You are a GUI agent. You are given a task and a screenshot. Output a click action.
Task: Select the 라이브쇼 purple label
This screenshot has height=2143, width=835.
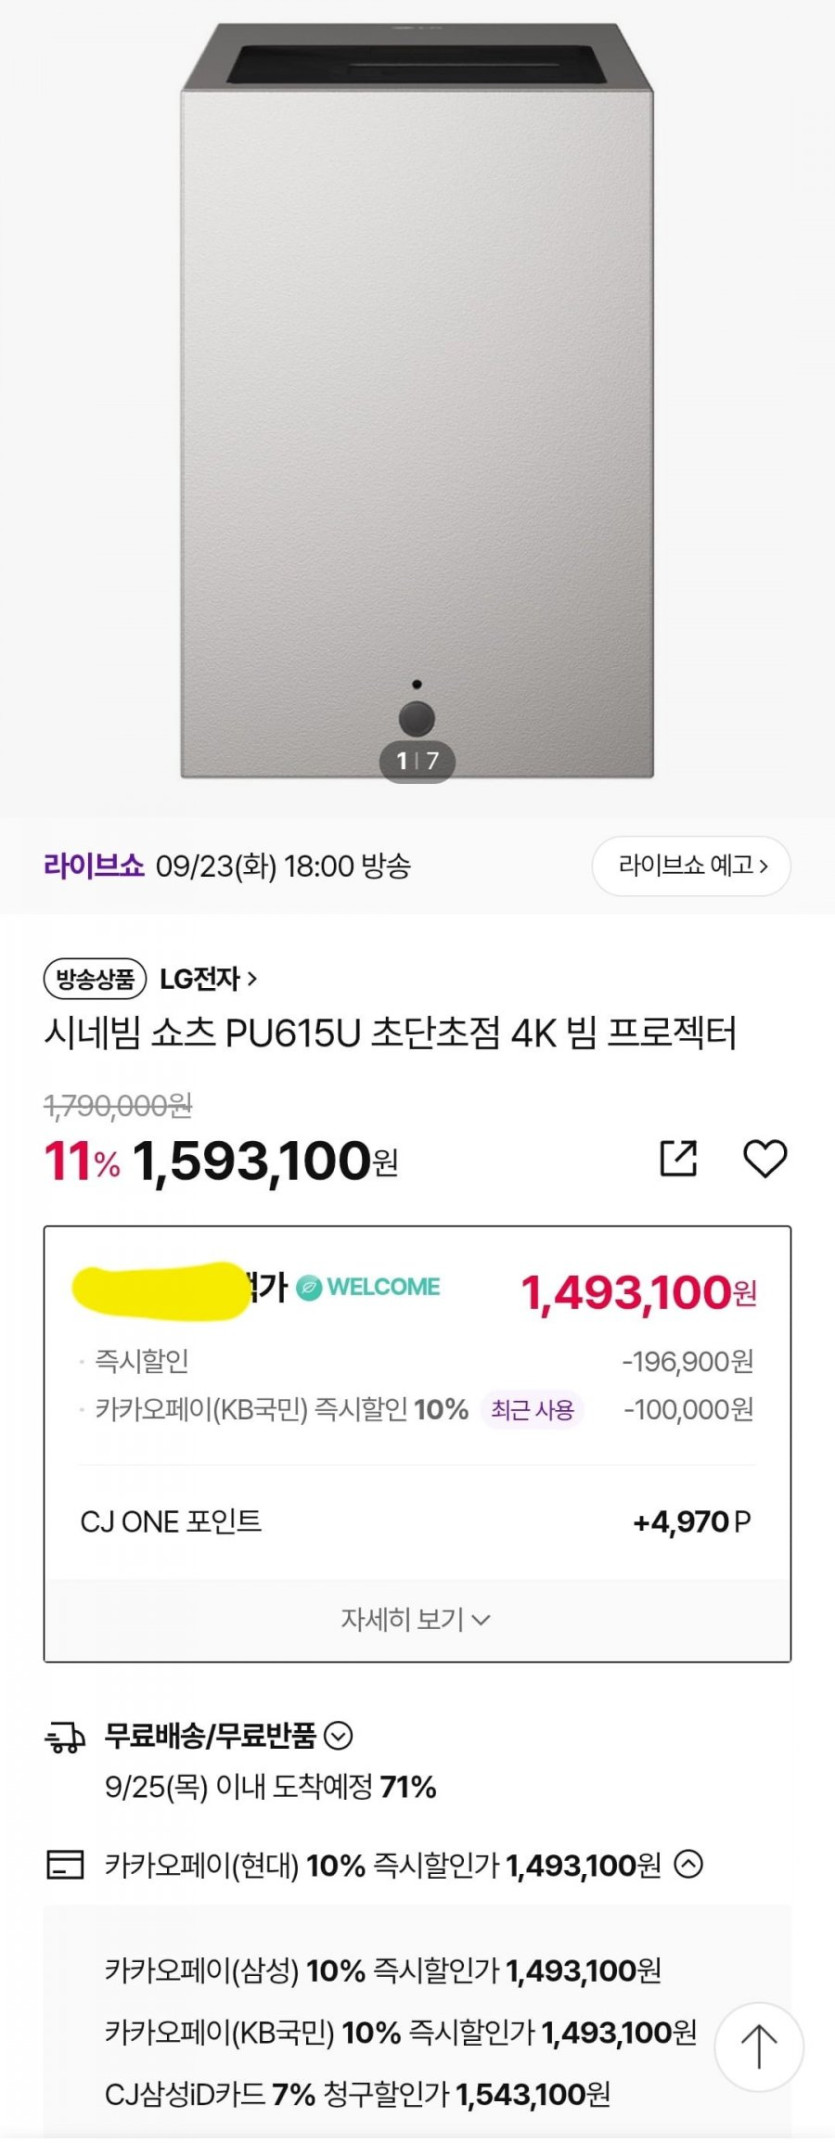tap(94, 866)
